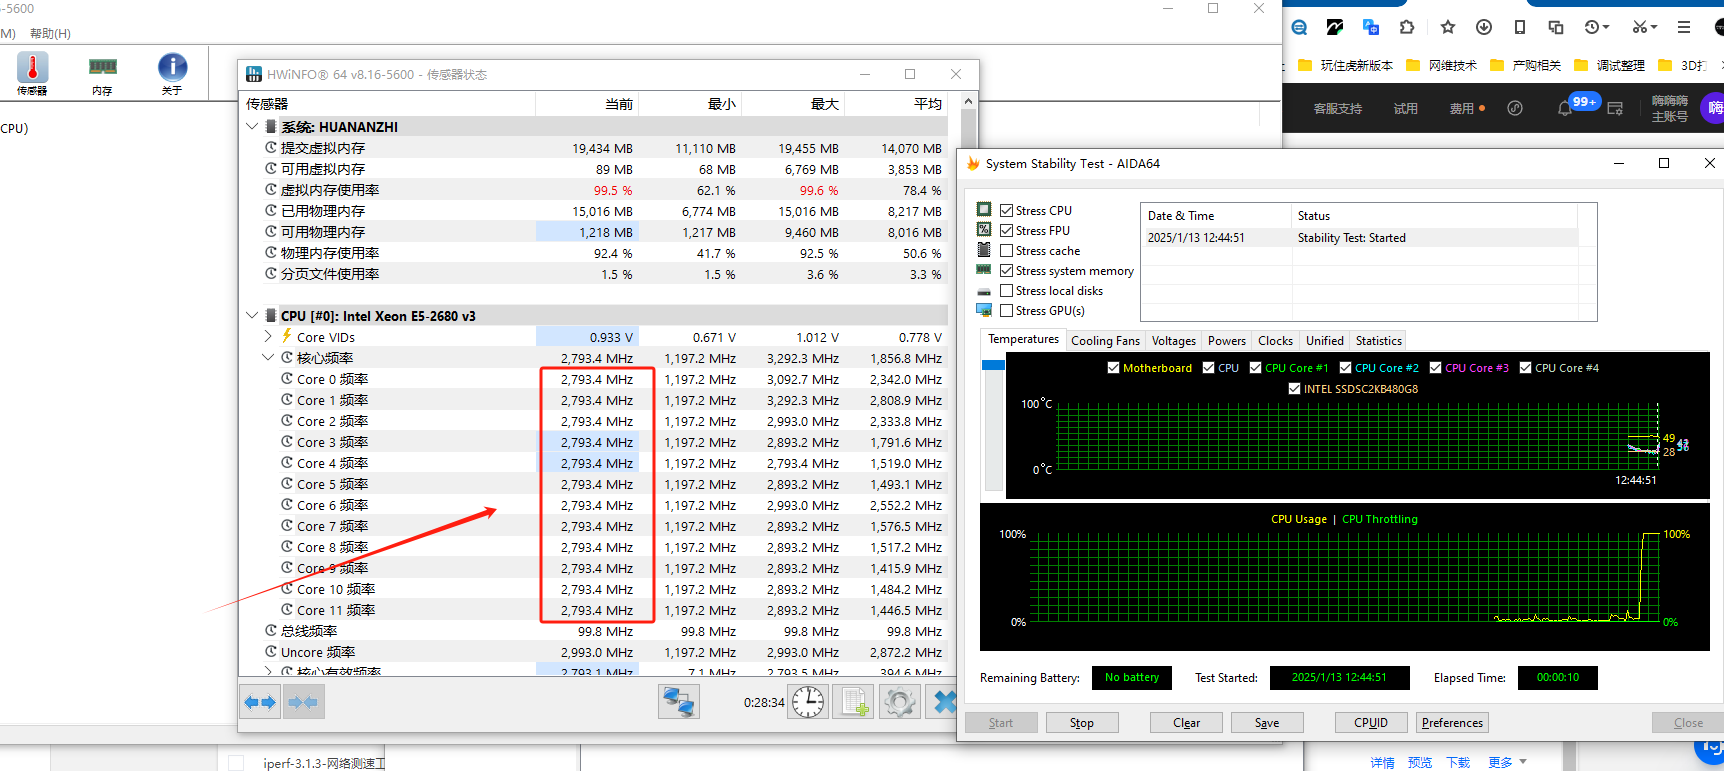Open CPUID from AIDA64 stability test
The width and height of the screenshot is (1724, 771).
click(x=1371, y=723)
